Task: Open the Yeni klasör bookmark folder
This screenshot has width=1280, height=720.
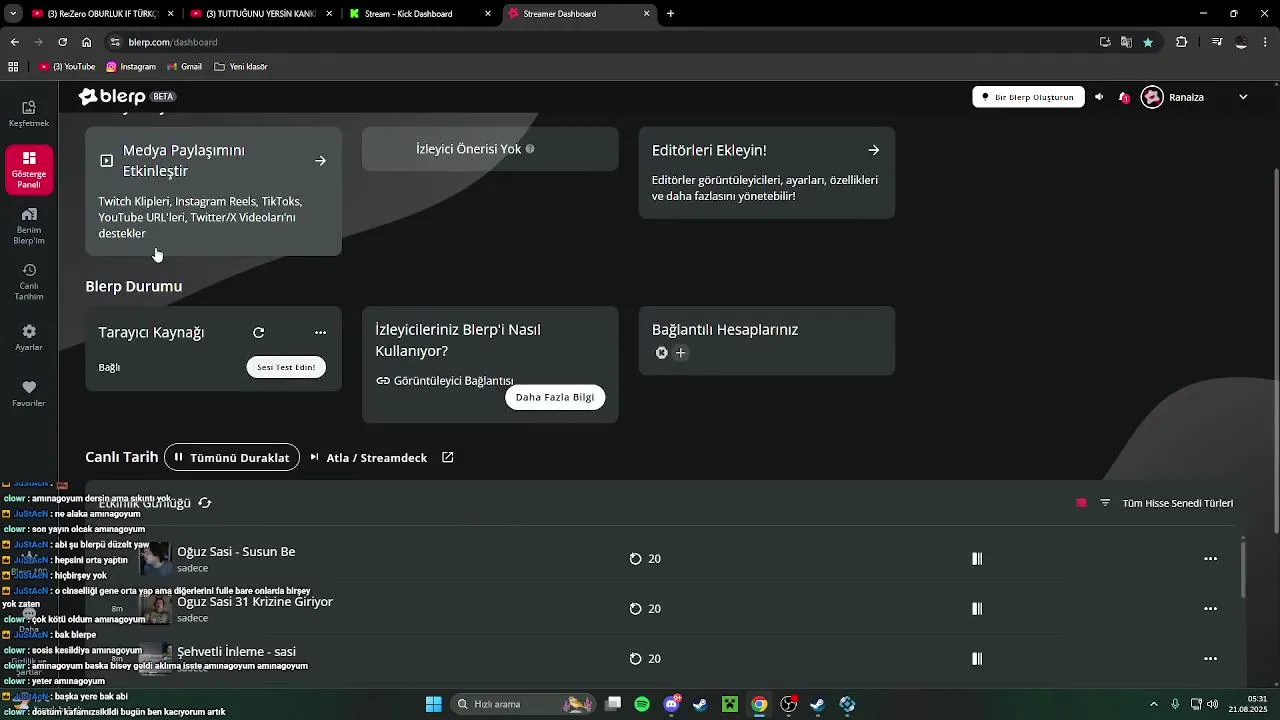Action: tap(241, 67)
